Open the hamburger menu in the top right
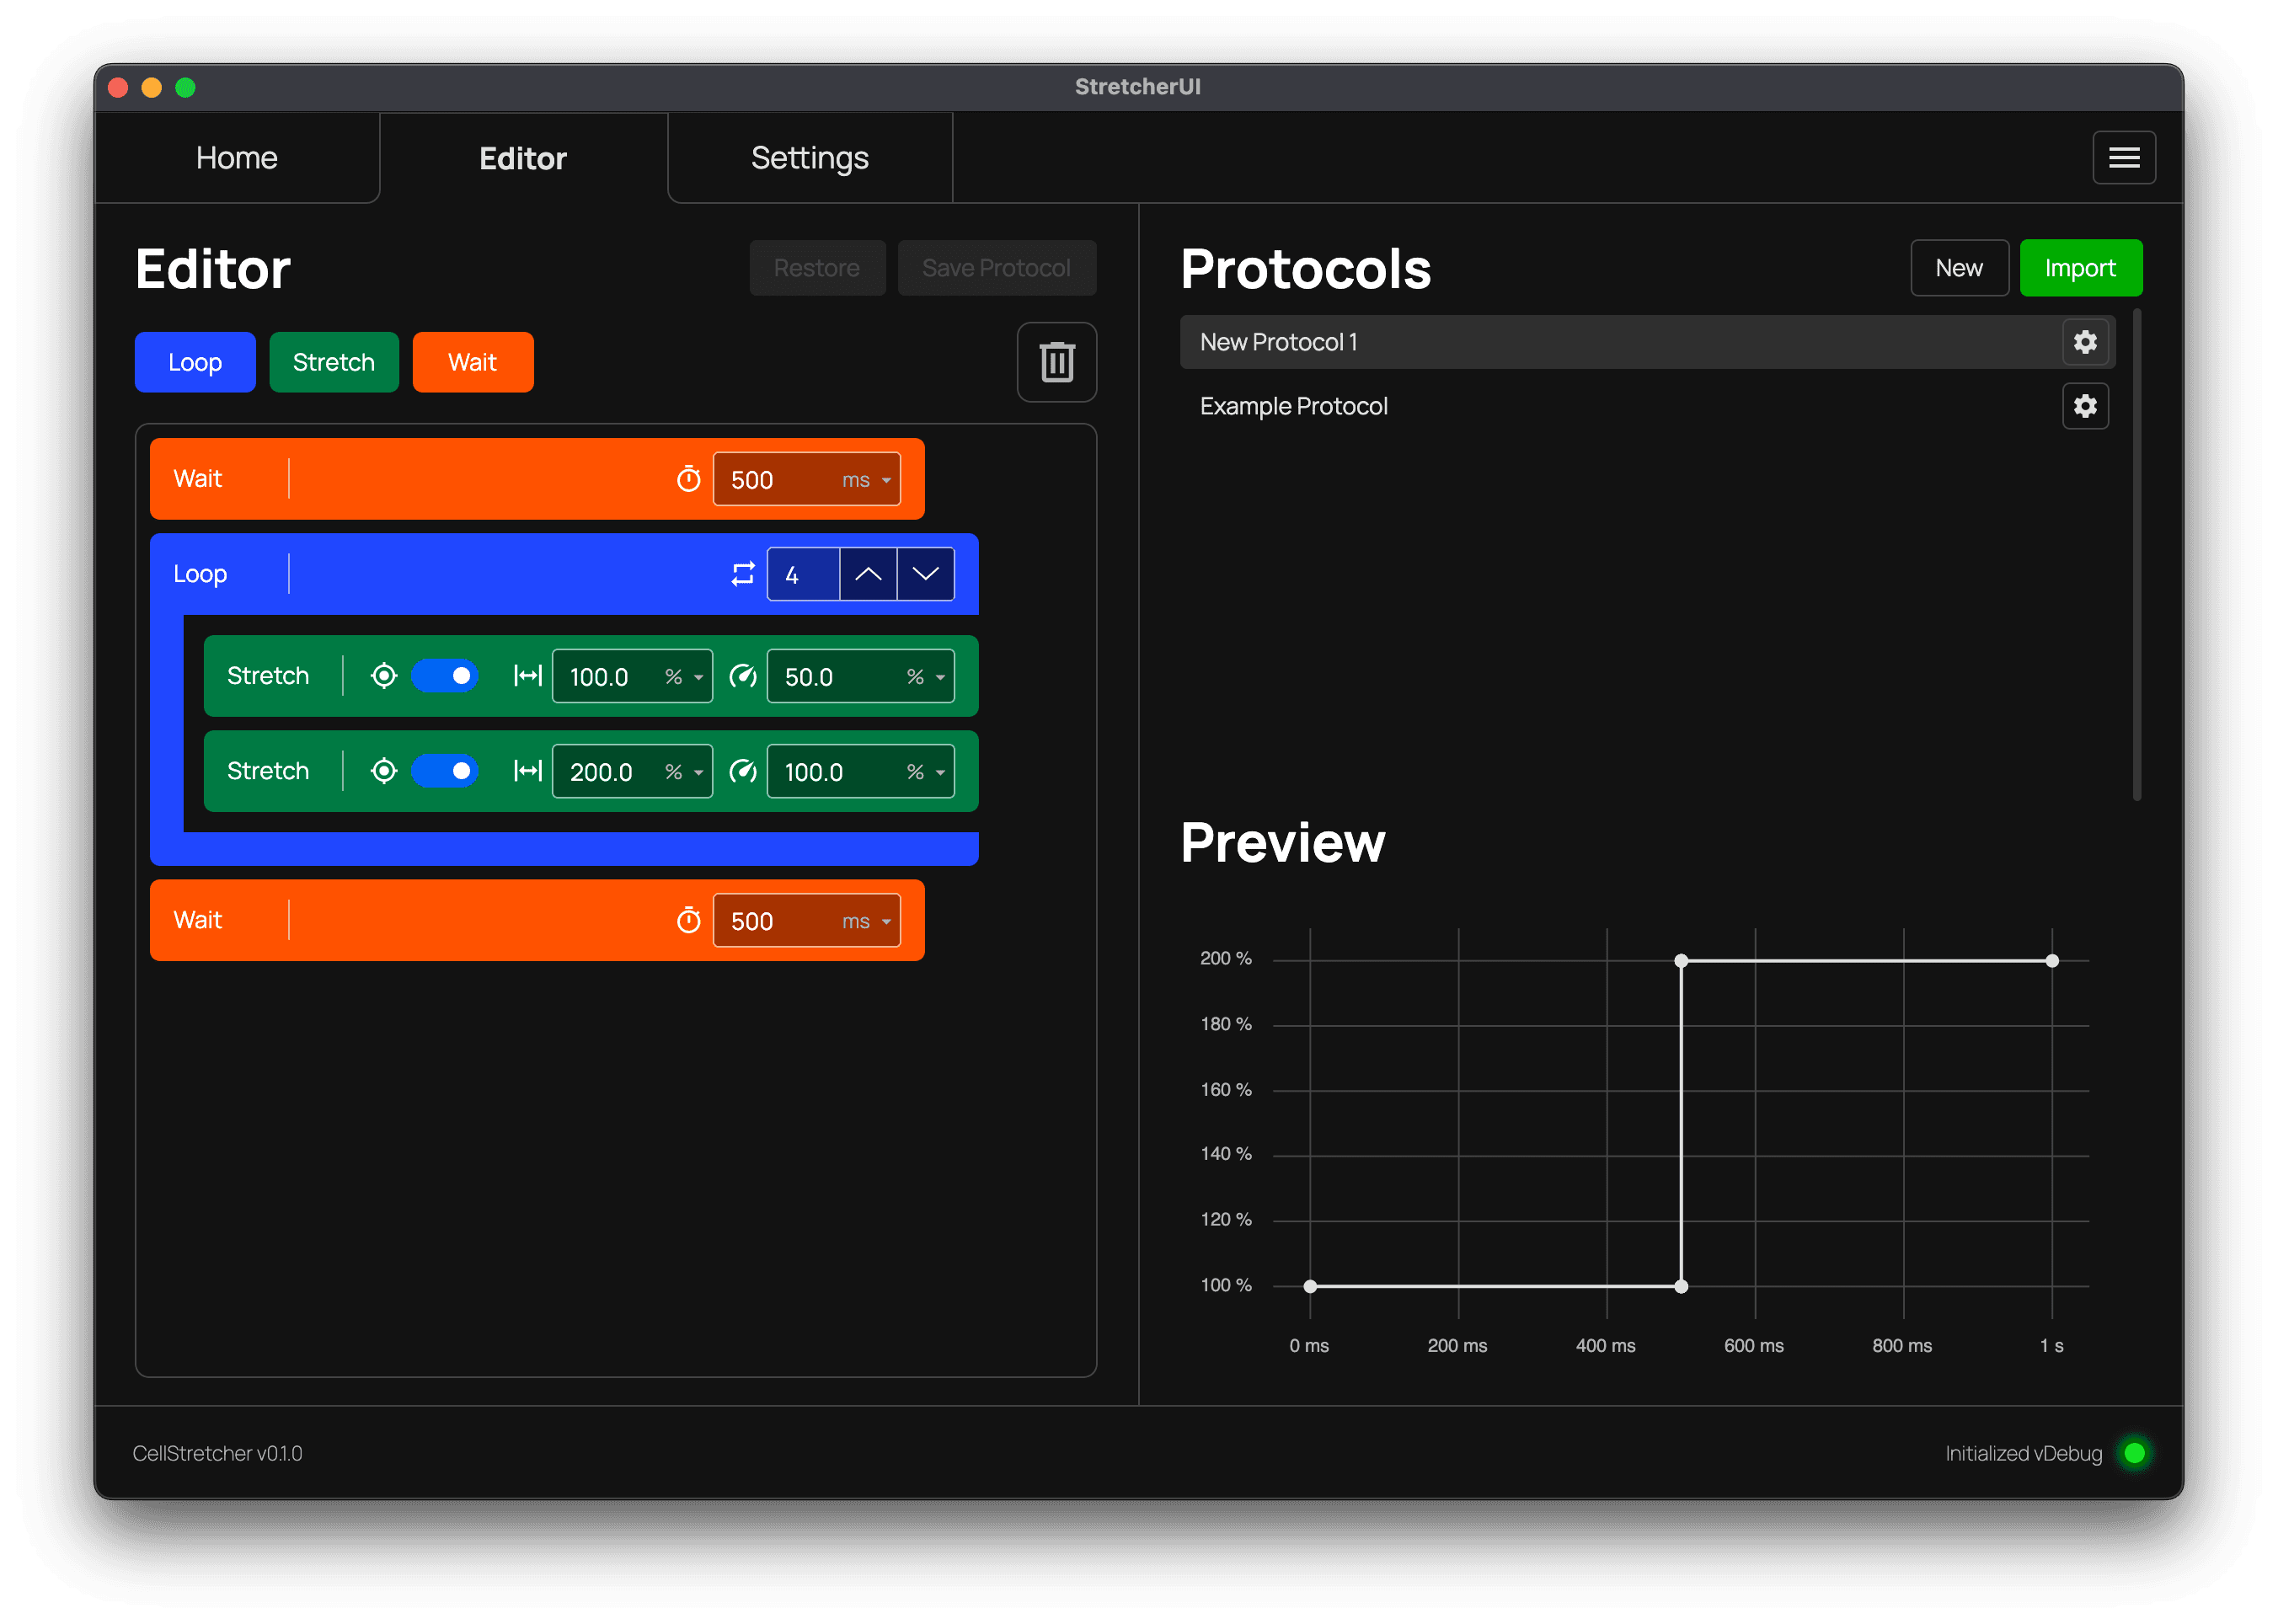 (x=2123, y=158)
